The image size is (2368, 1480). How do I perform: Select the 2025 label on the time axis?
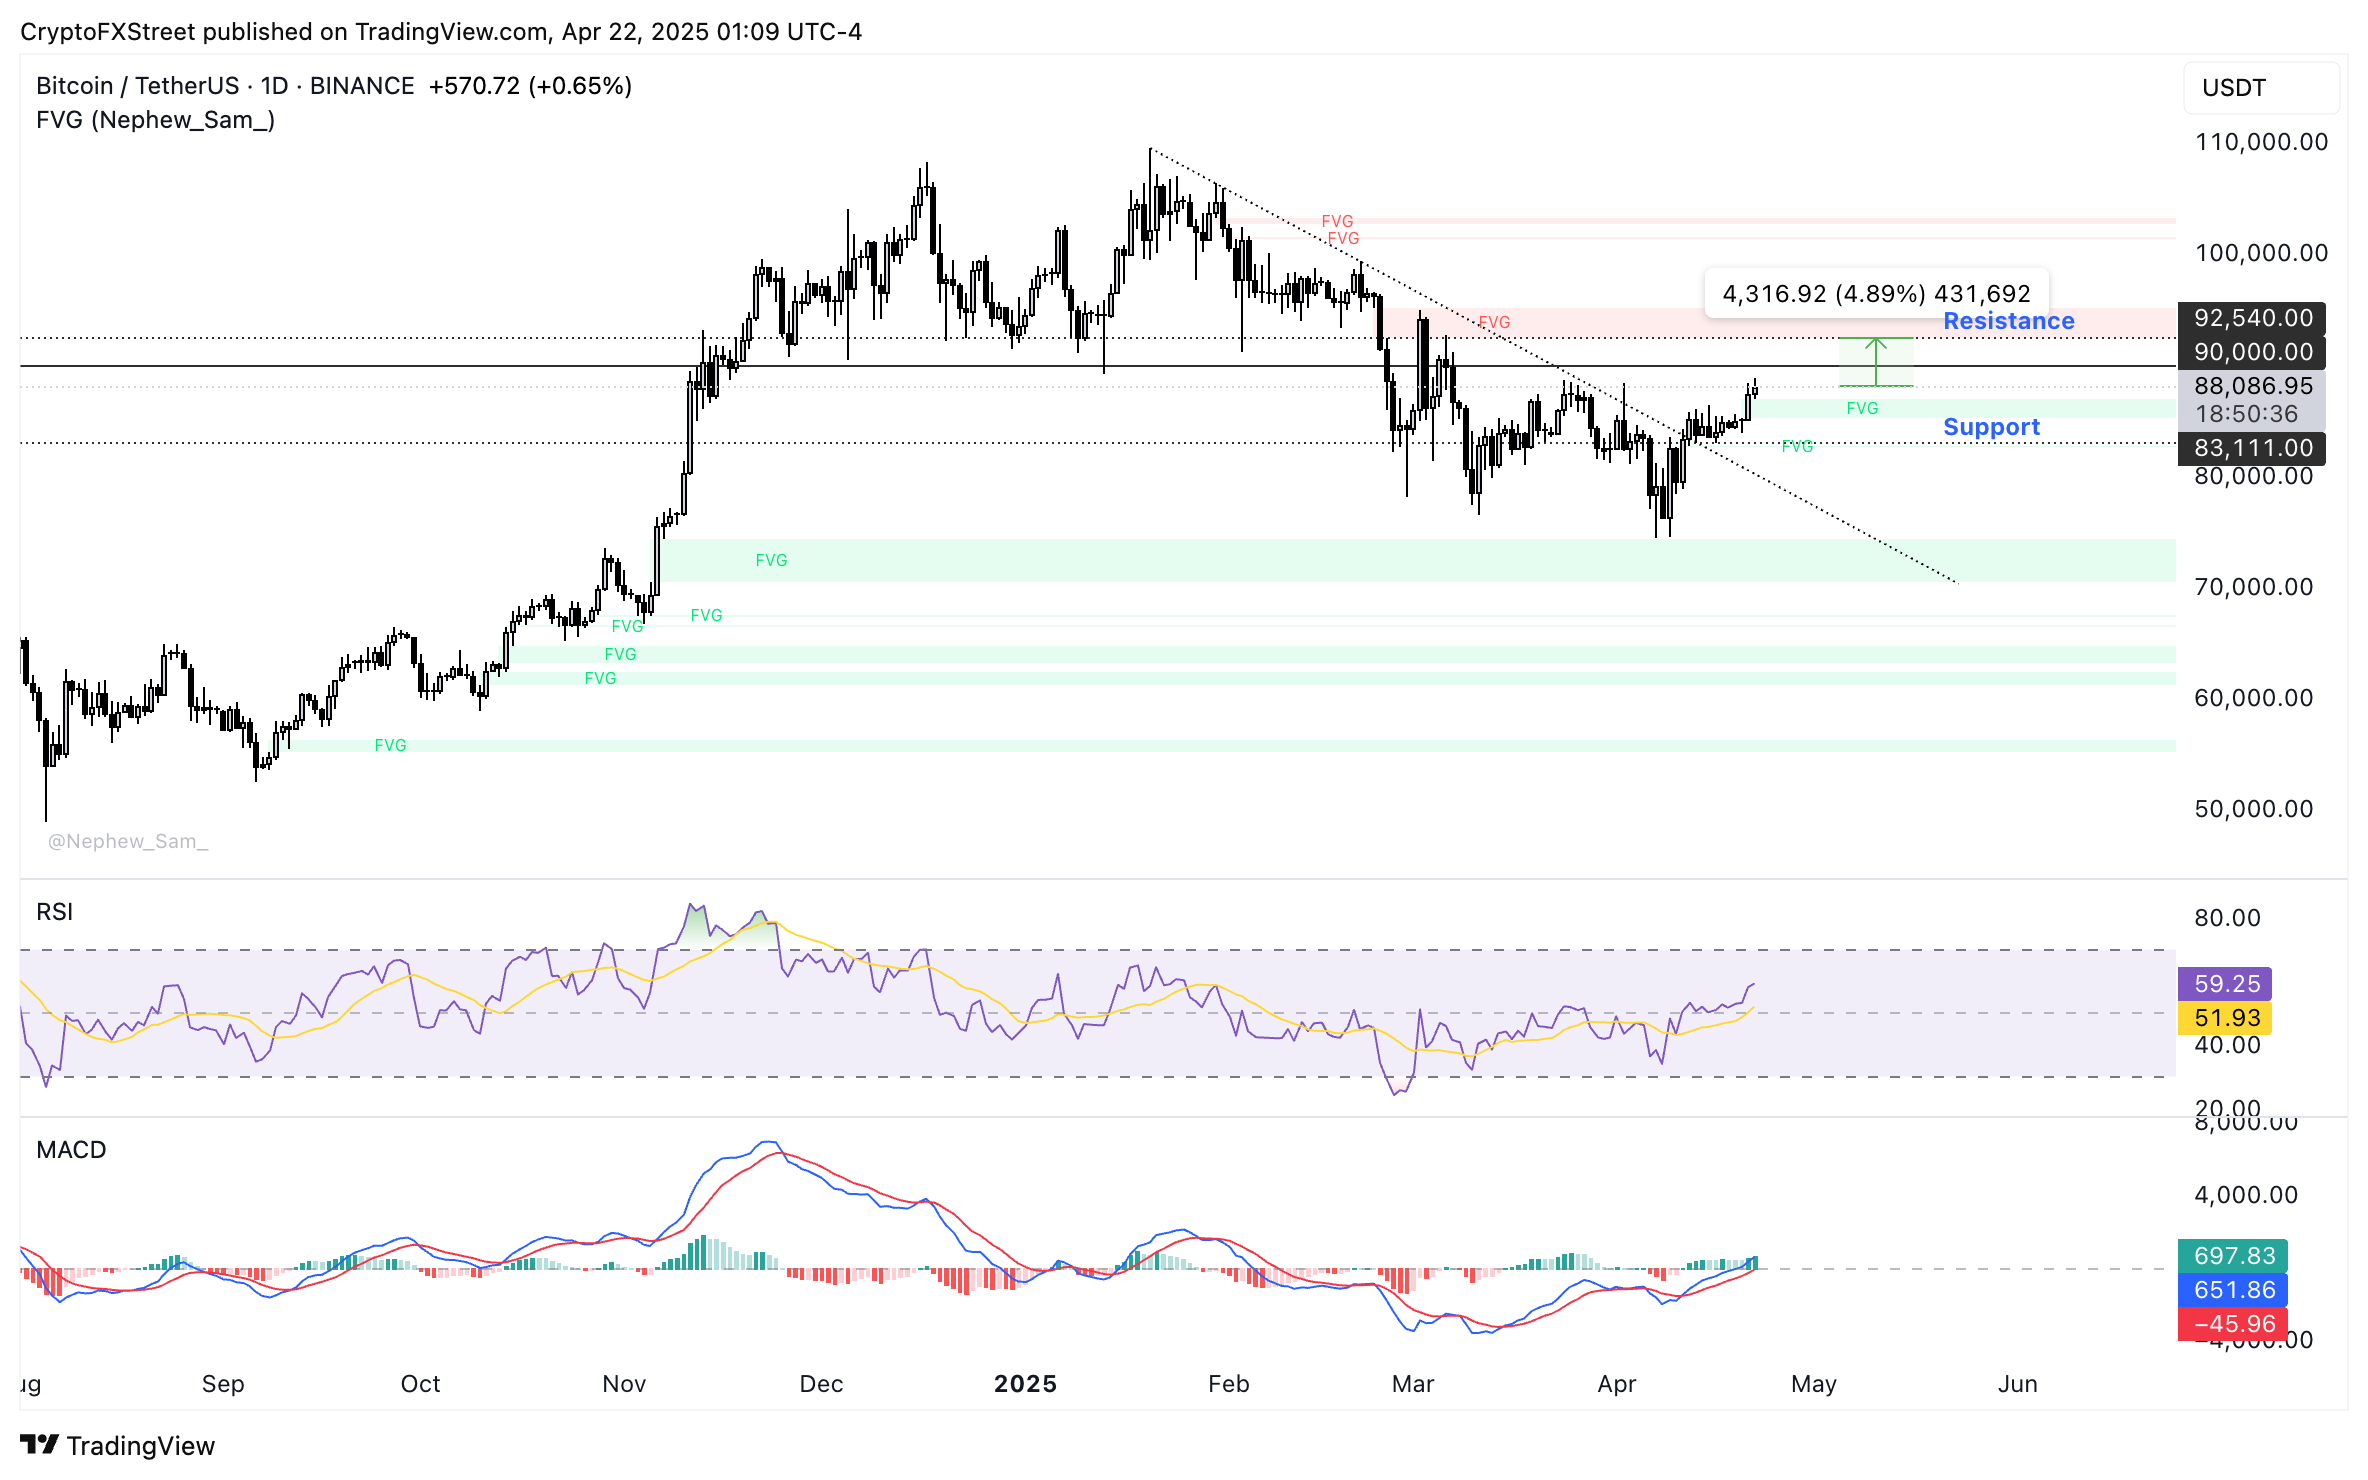coord(1025,1384)
